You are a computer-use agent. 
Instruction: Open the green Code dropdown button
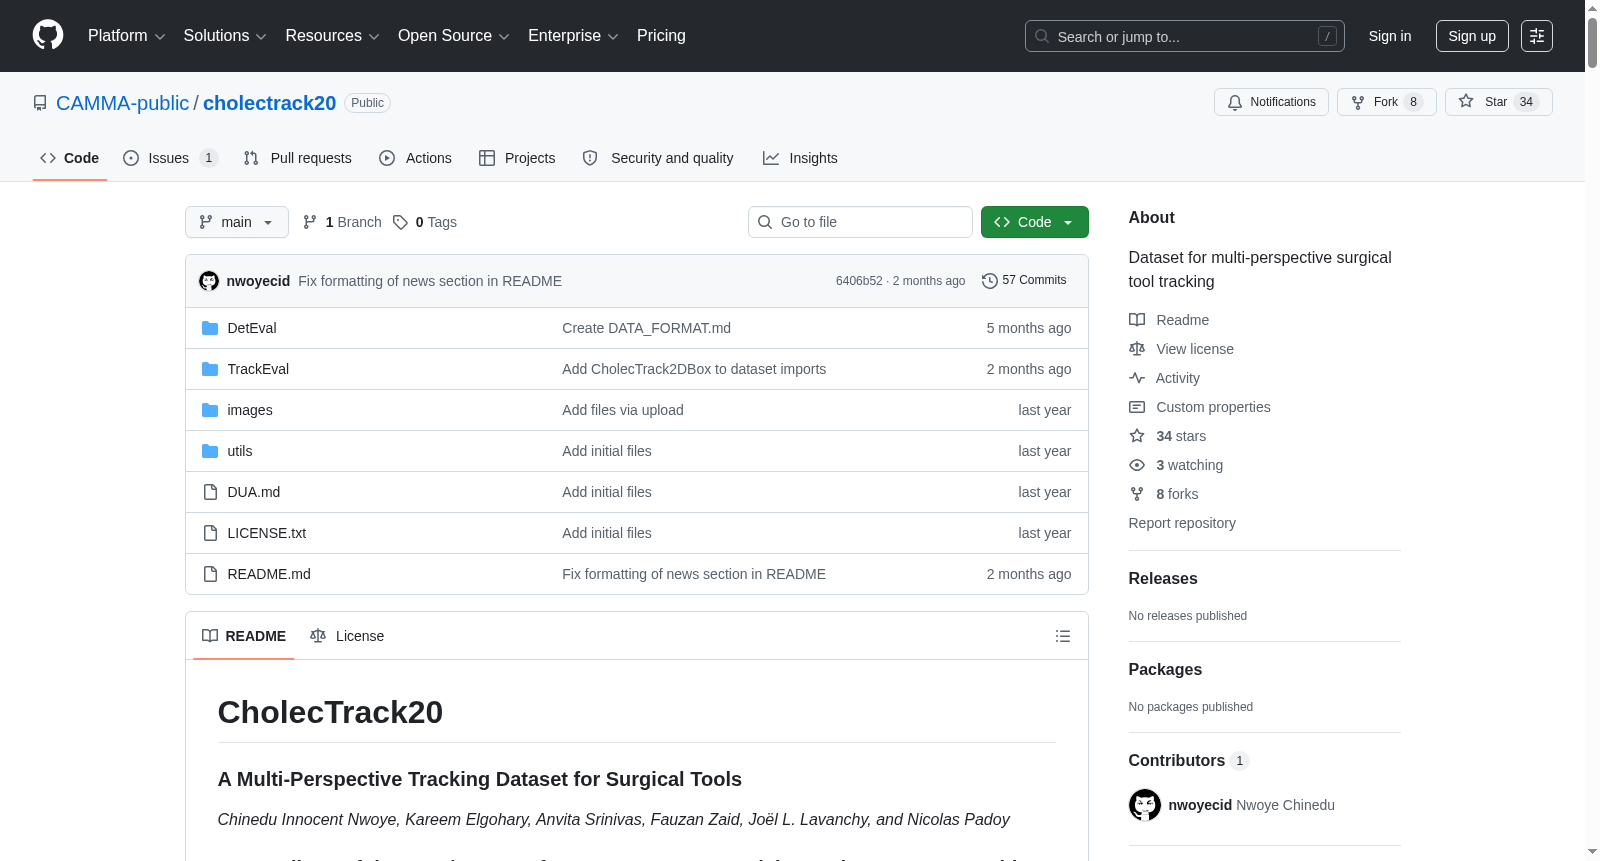tap(1035, 222)
